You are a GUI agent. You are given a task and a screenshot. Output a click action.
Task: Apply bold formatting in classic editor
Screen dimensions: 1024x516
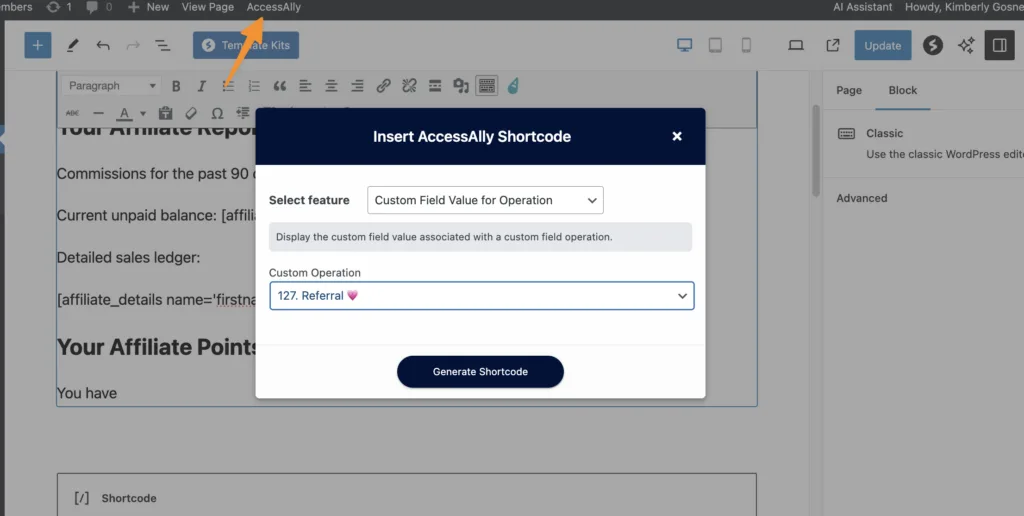[x=176, y=86]
